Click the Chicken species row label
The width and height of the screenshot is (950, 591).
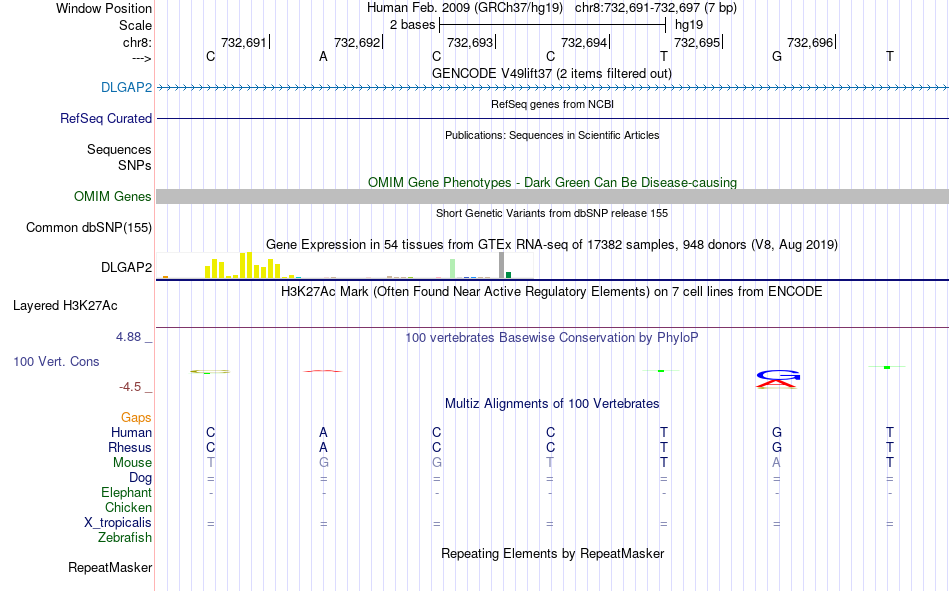[x=128, y=507]
